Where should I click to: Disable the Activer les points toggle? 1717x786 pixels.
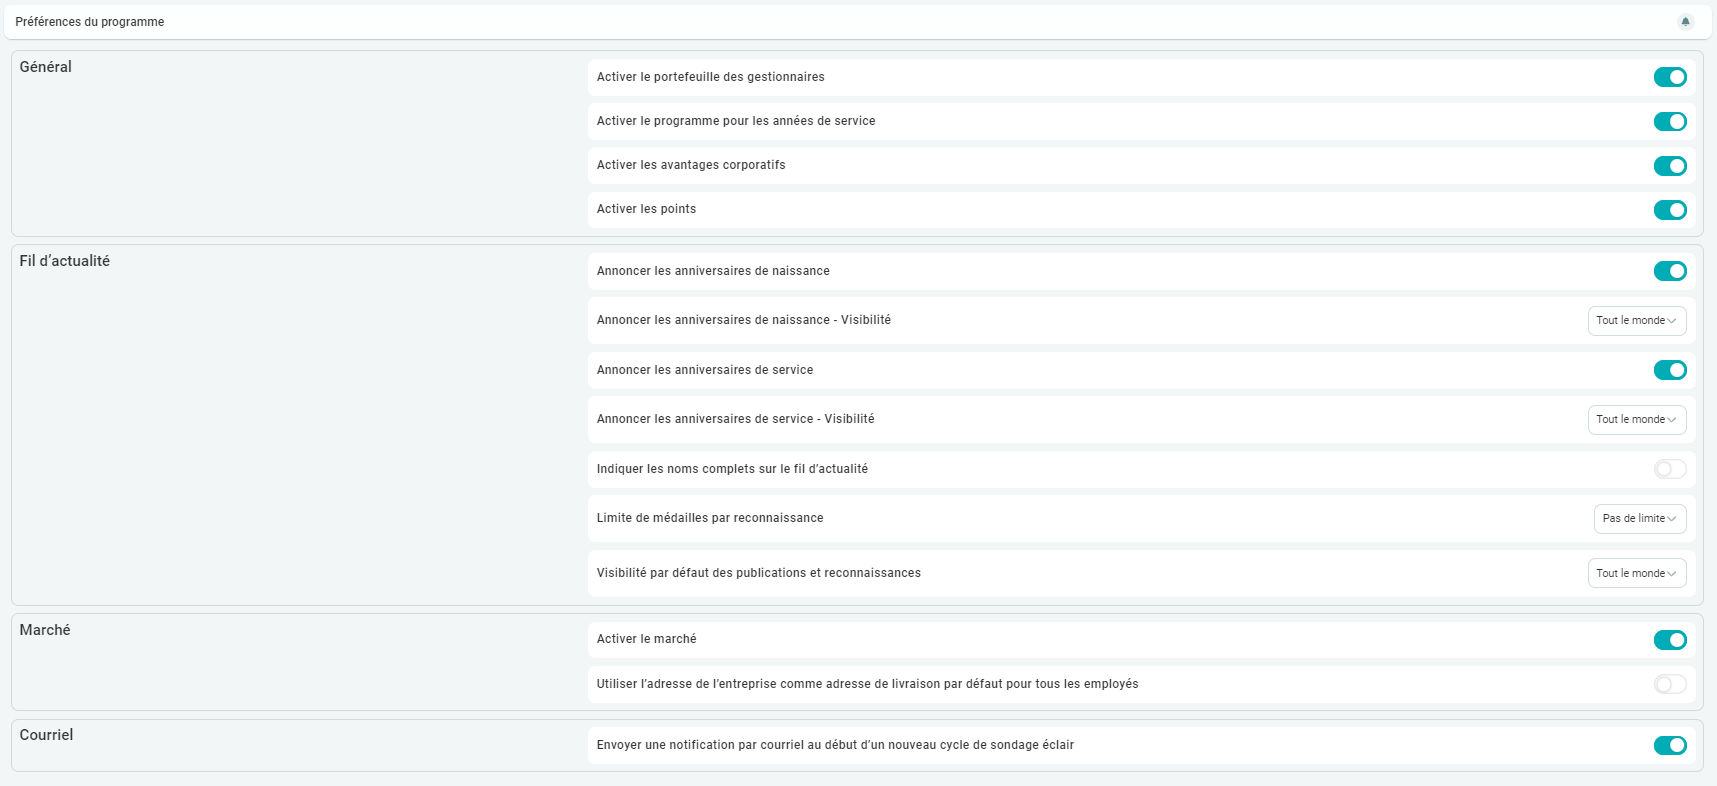click(1669, 210)
